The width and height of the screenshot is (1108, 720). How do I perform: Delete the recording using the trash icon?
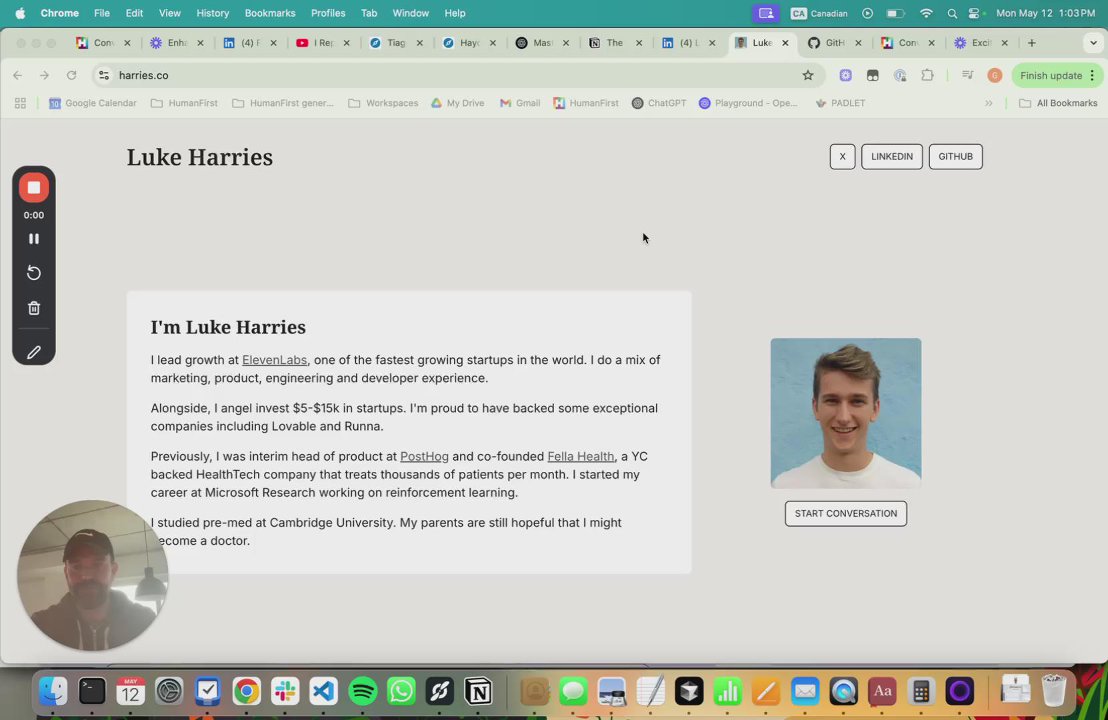point(33,308)
